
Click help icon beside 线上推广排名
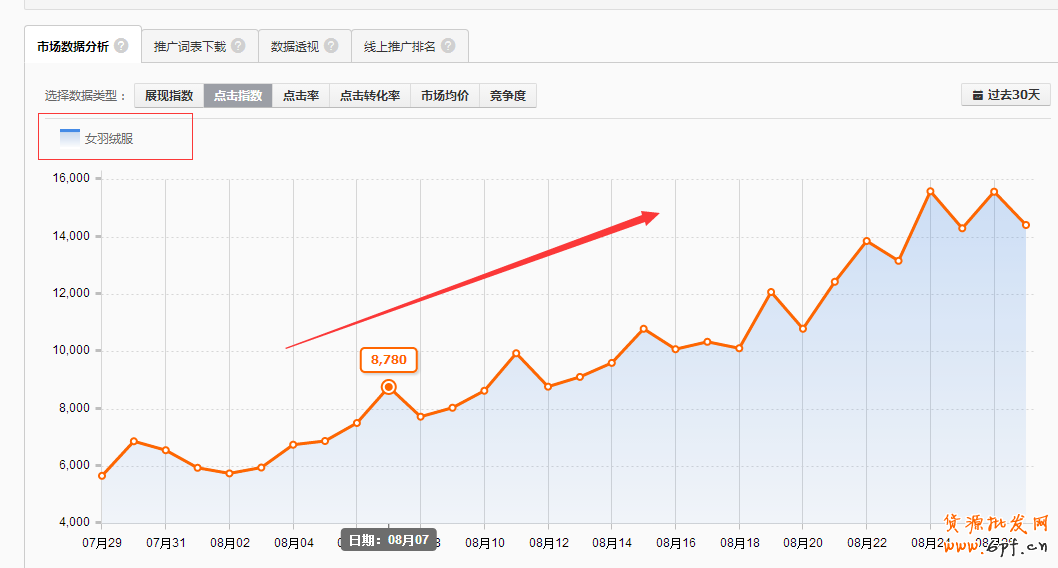coord(448,46)
